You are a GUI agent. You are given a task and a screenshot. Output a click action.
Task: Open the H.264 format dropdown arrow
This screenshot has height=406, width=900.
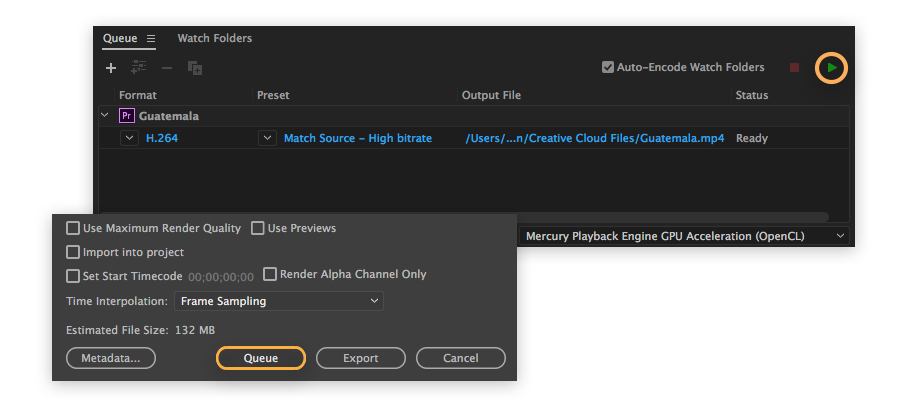coord(129,138)
